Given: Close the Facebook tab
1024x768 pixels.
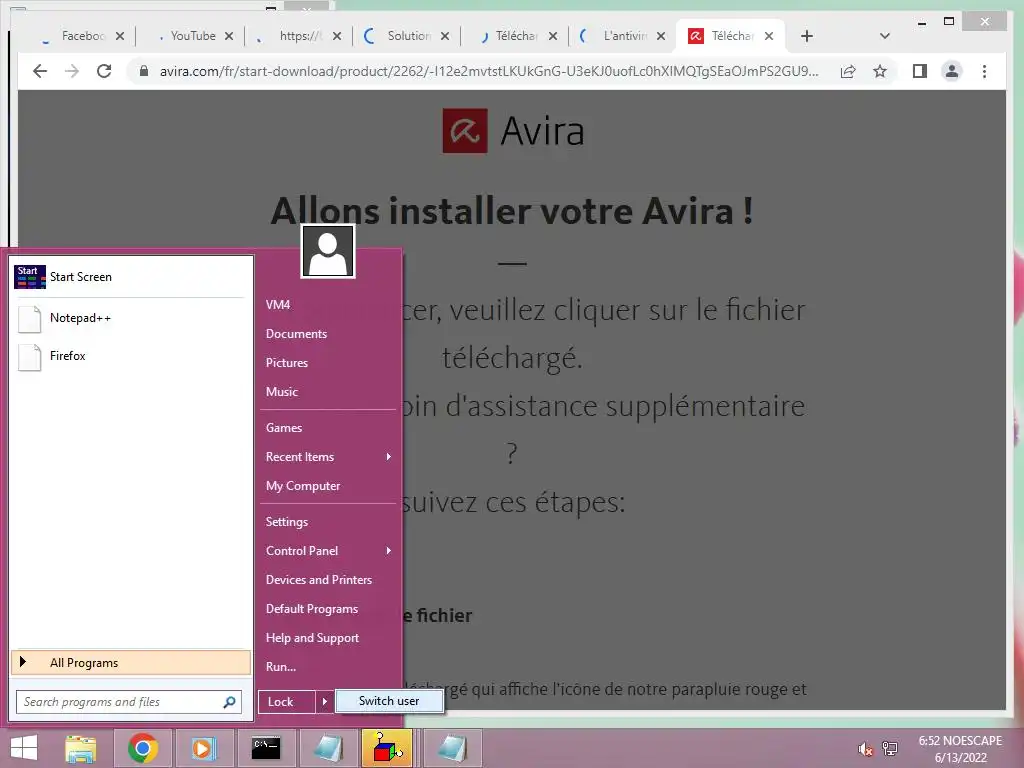Looking at the screenshot, I should pos(120,36).
